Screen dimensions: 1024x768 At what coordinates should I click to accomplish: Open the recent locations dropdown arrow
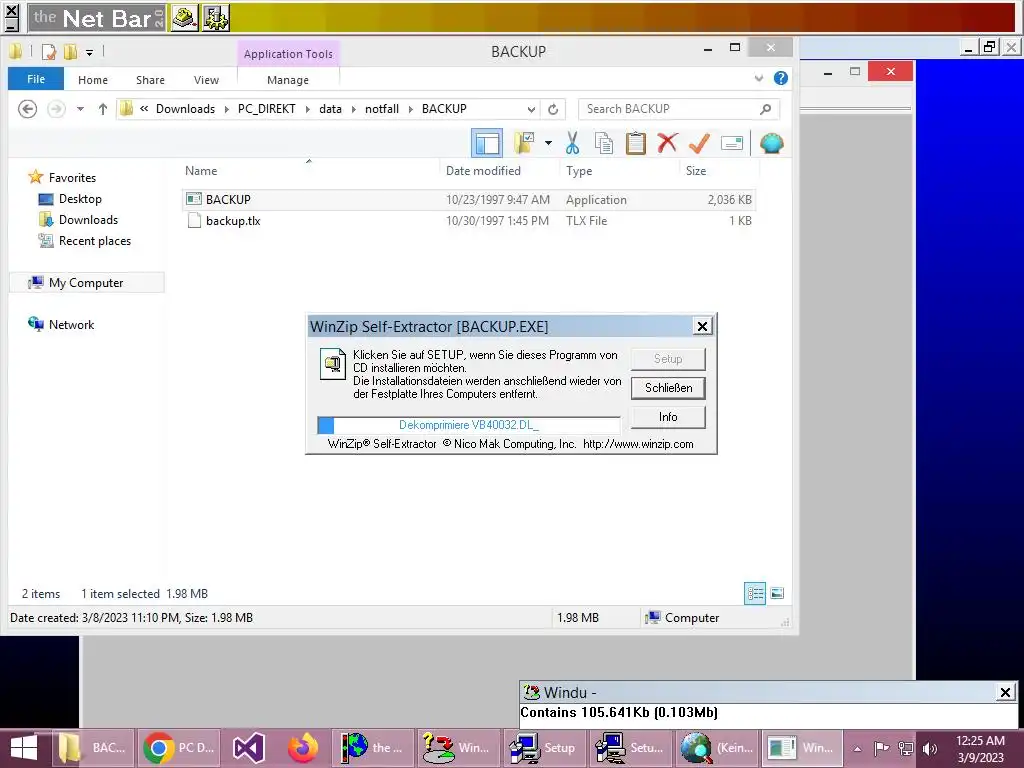(80, 109)
